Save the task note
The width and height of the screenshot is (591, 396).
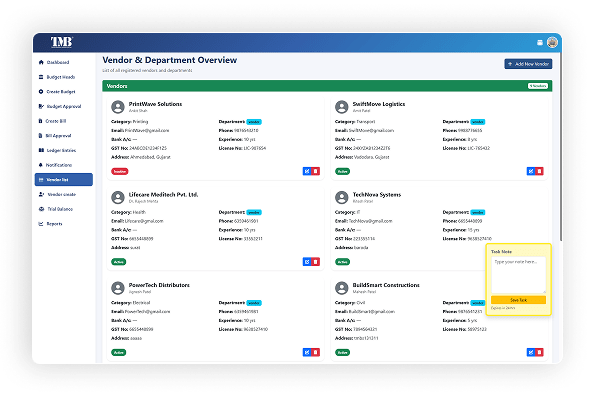tap(518, 300)
